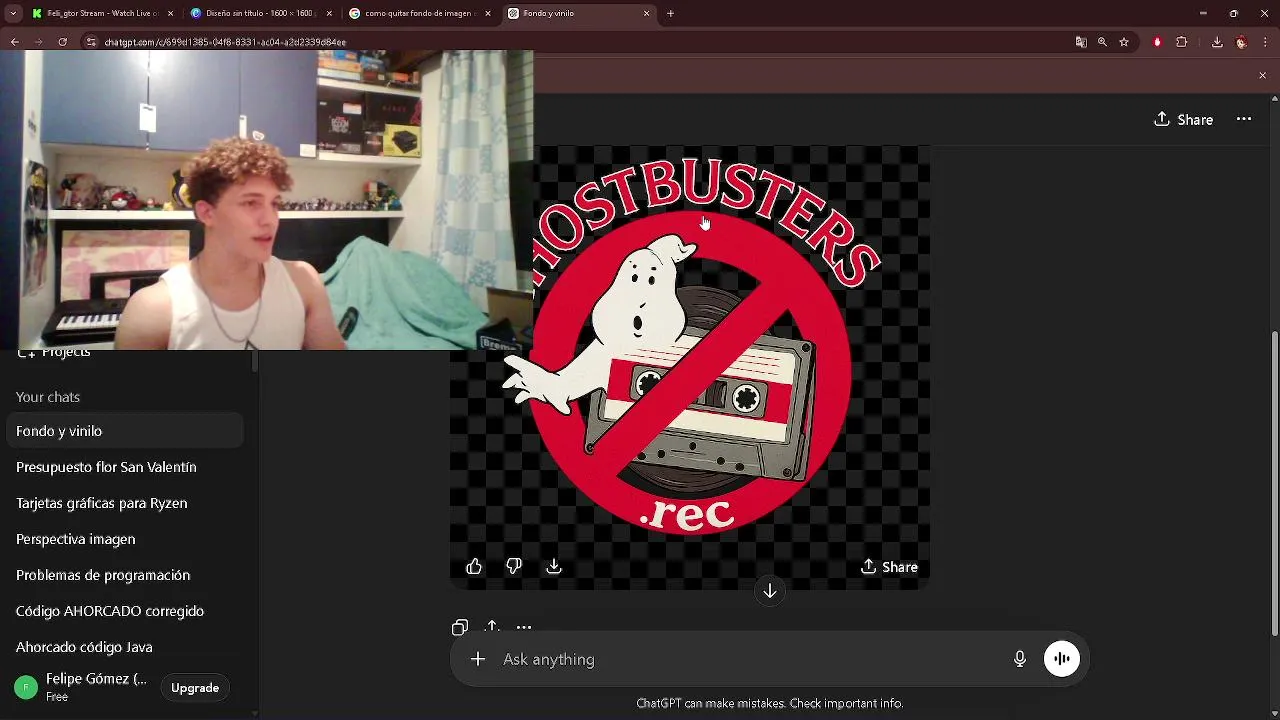Open the plus attachment menu in composer
The width and height of the screenshot is (1280, 720).
point(478,659)
